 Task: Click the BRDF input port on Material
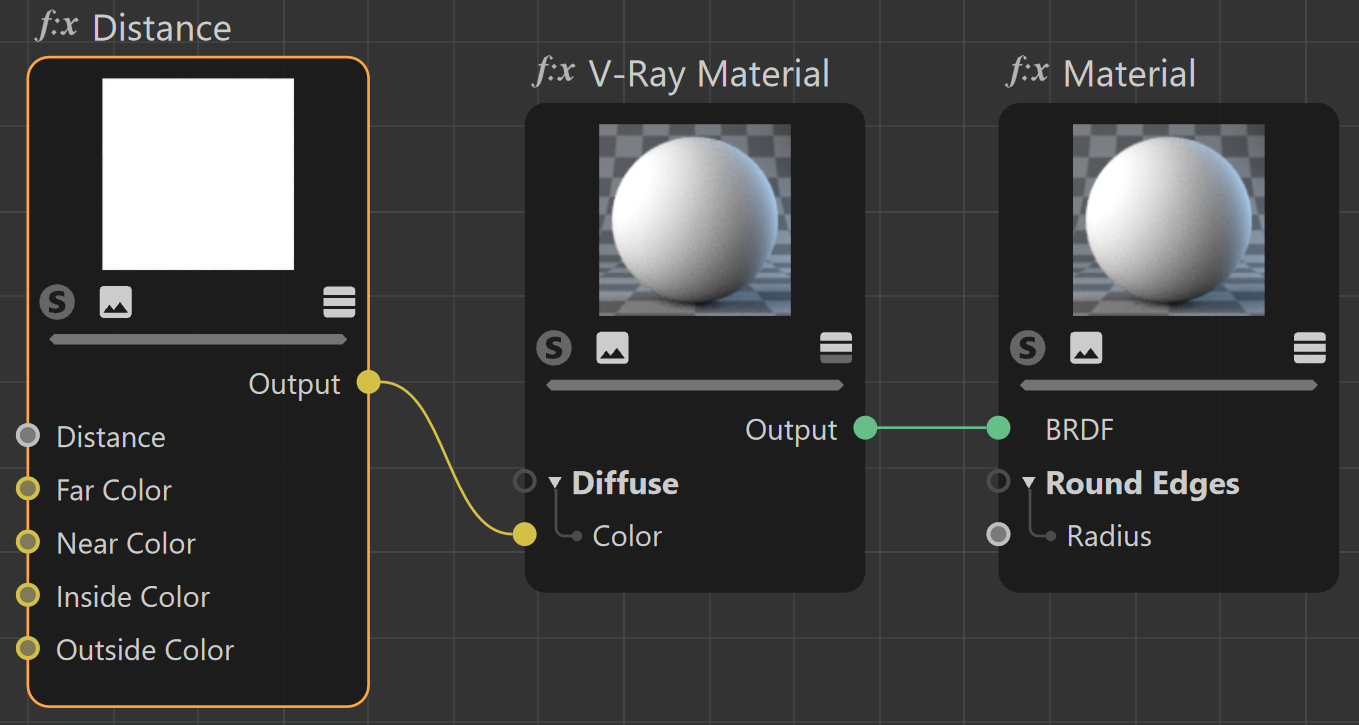998,428
